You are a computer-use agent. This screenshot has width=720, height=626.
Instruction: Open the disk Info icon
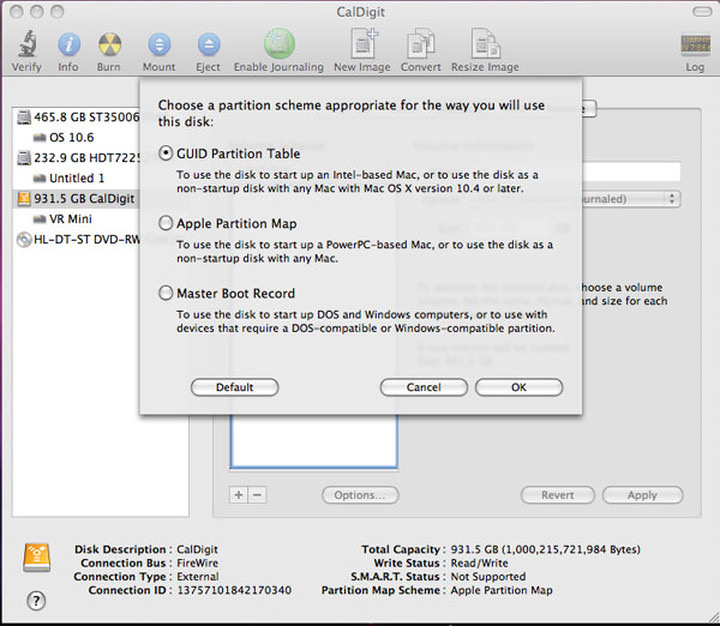tap(68, 45)
